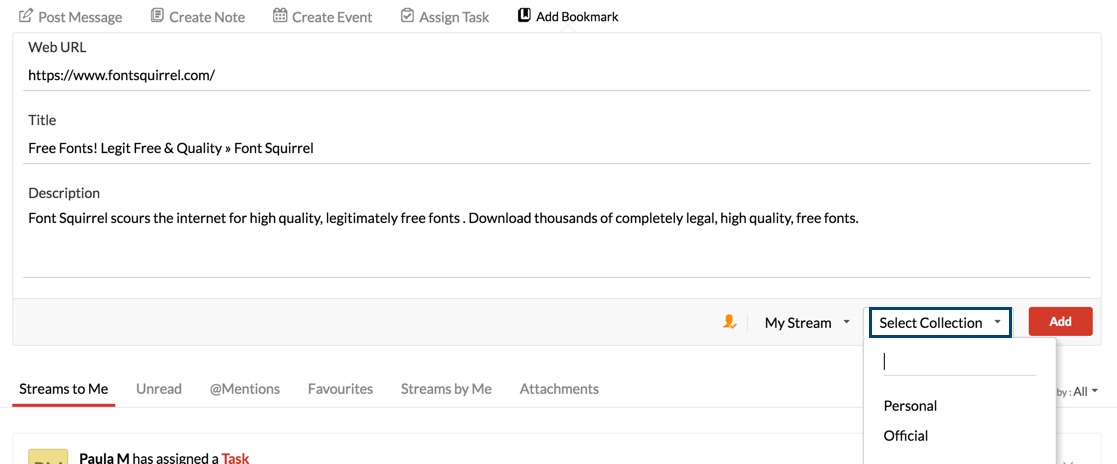Open the filter by All dropdown
This screenshot has height=464, width=1117.
point(1085,392)
